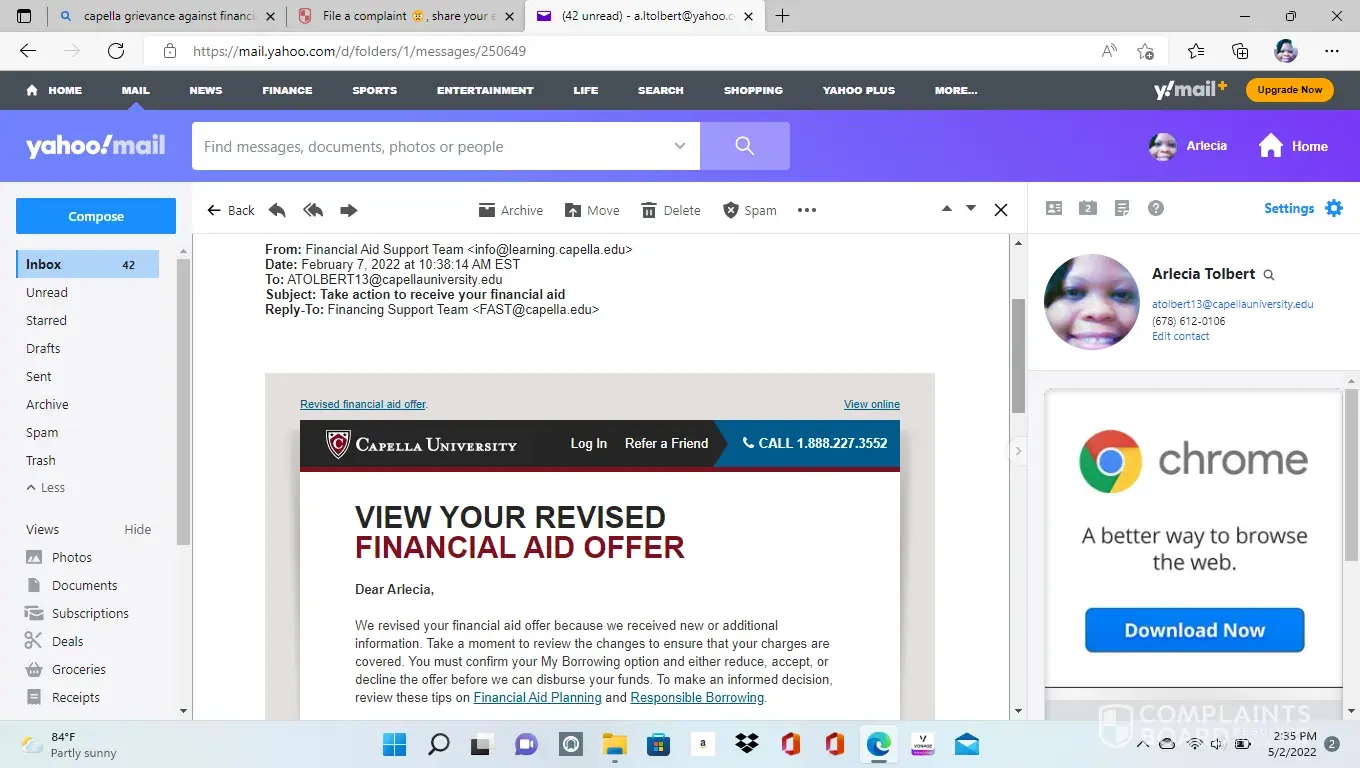Image resolution: width=1360 pixels, height=768 pixels.
Task: Open the Responsible Borrowing link
Action: click(x=697, y=697)
